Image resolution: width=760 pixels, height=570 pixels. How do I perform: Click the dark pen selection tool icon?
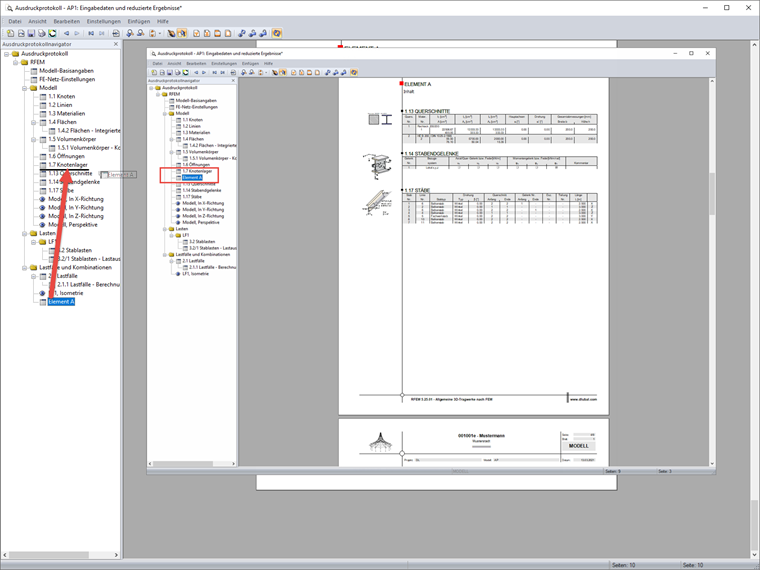coord(171,33)
